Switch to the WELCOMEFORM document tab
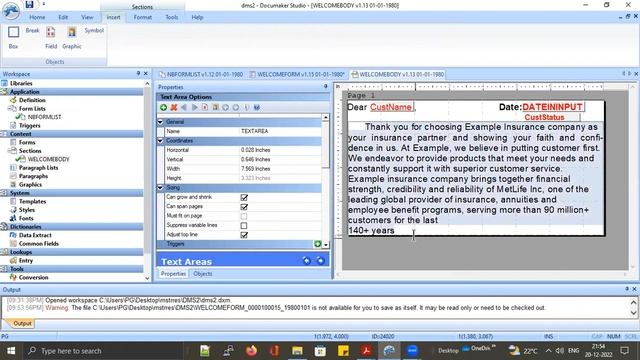Viewport: 640px width, 360px height. (x=298, y=74)
